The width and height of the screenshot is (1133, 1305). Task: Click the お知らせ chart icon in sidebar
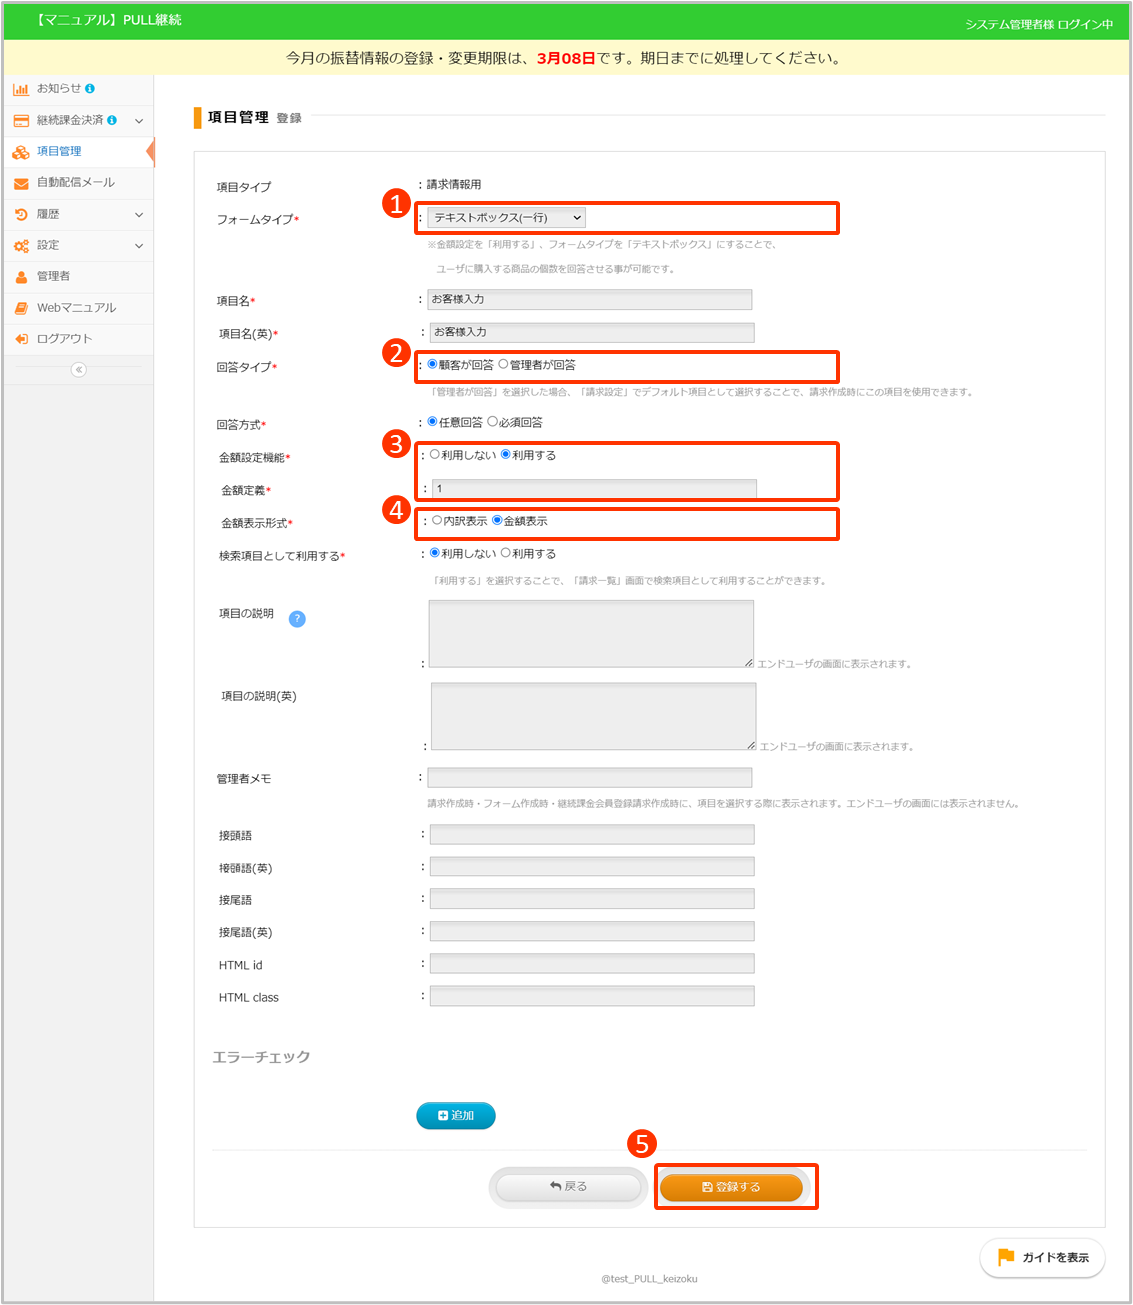pos(21,89)
